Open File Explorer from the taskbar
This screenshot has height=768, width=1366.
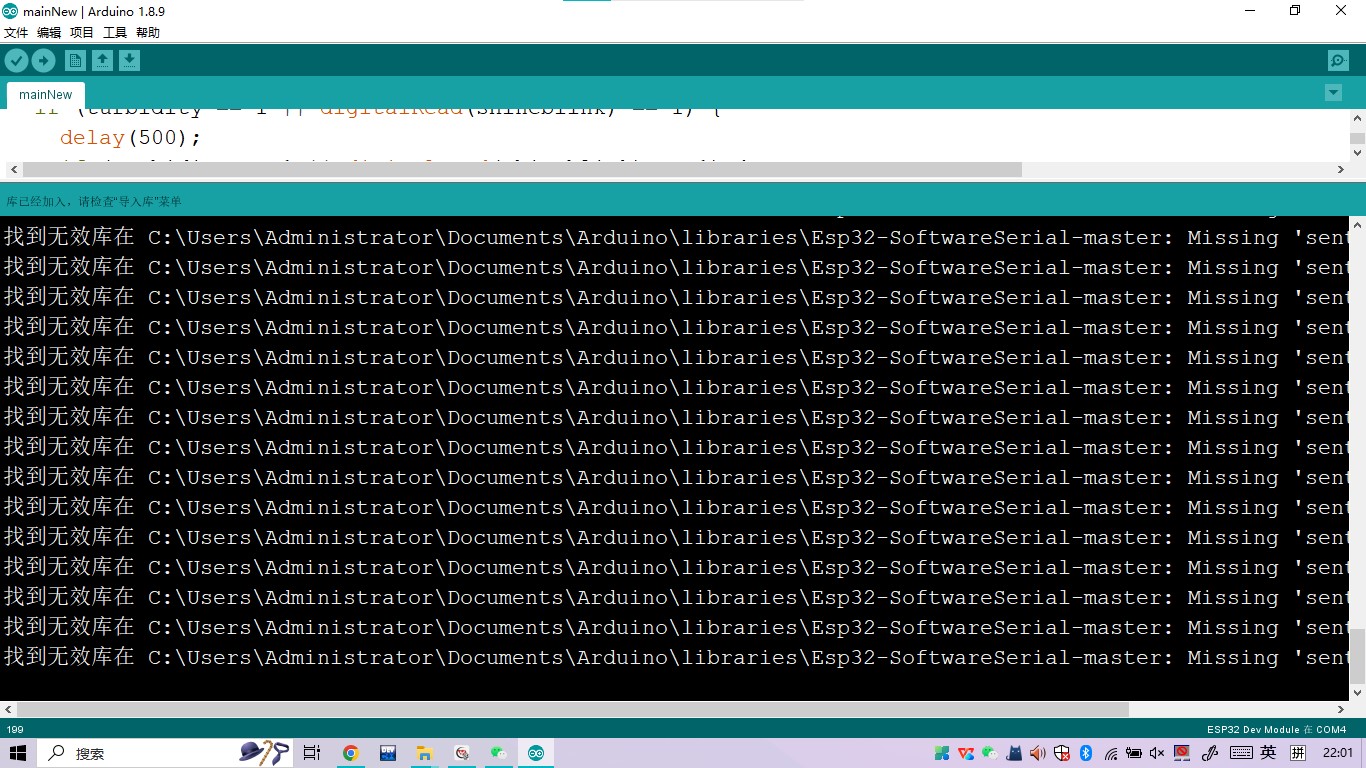coord(425,753)
